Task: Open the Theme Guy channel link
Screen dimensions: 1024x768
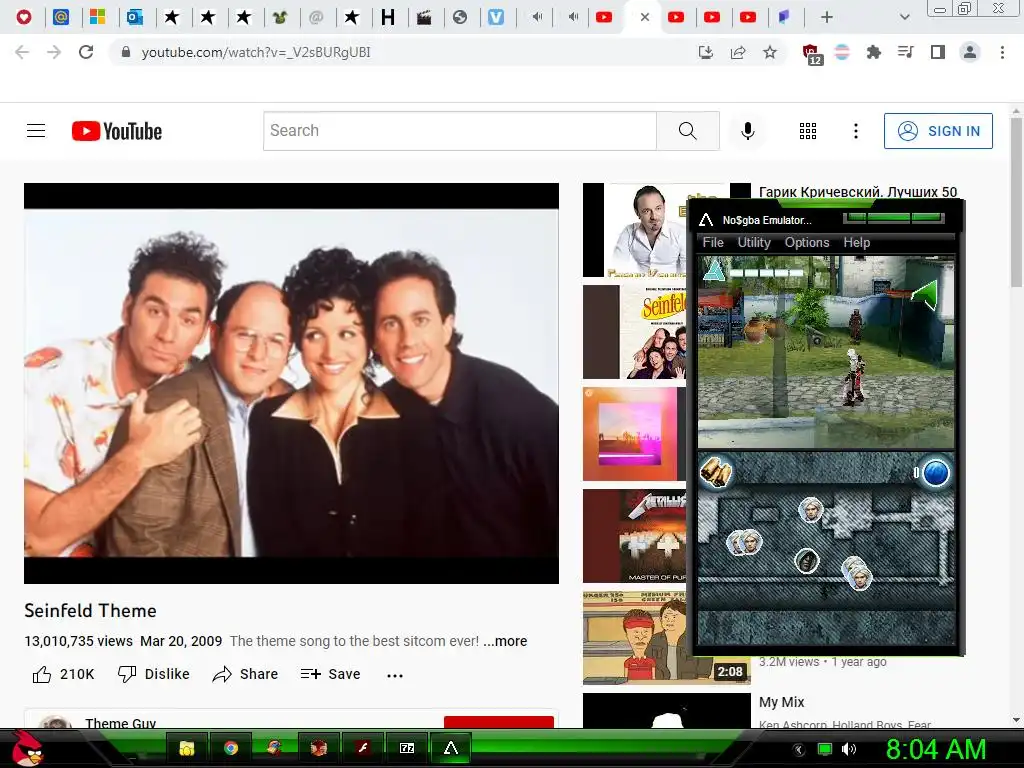Action: [x=120, y=723]
